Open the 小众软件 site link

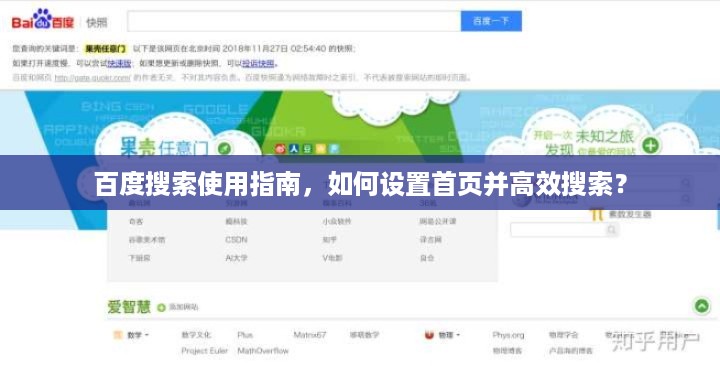pos(337,221)
